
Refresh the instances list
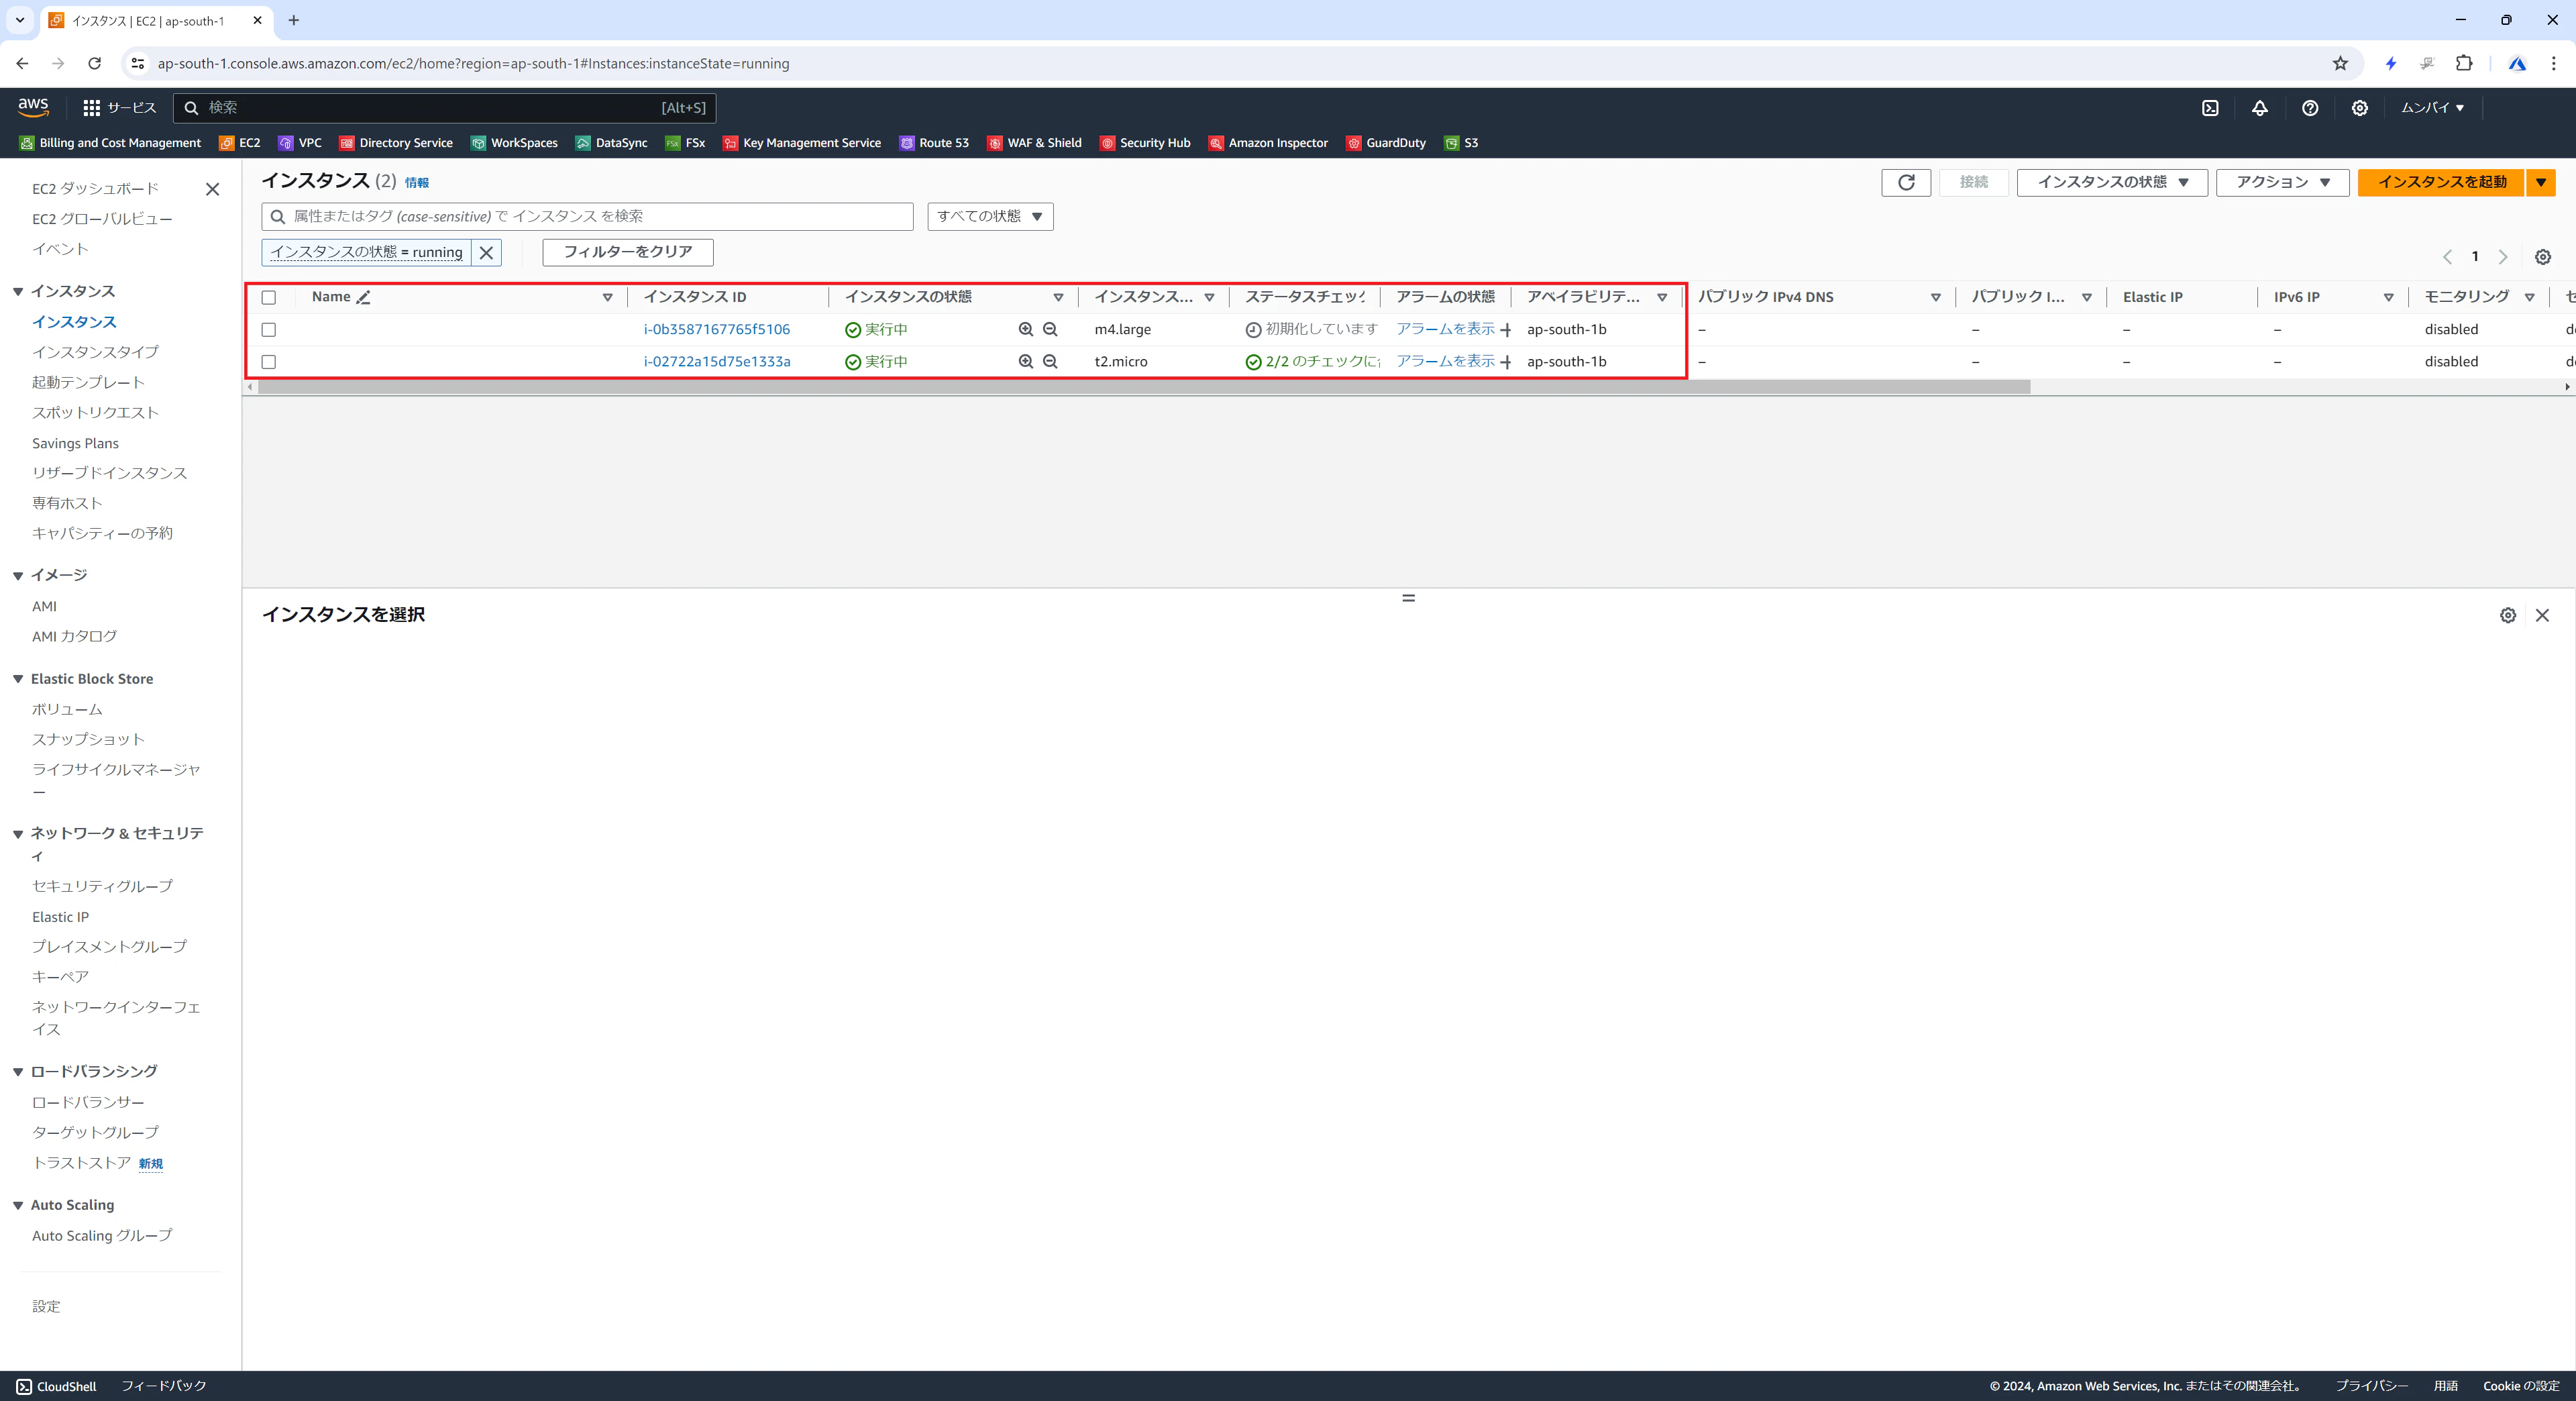[x=1906, y=182]
